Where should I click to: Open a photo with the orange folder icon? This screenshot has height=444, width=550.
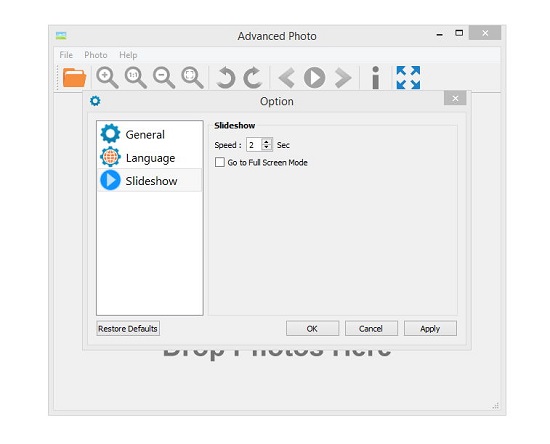74,78
